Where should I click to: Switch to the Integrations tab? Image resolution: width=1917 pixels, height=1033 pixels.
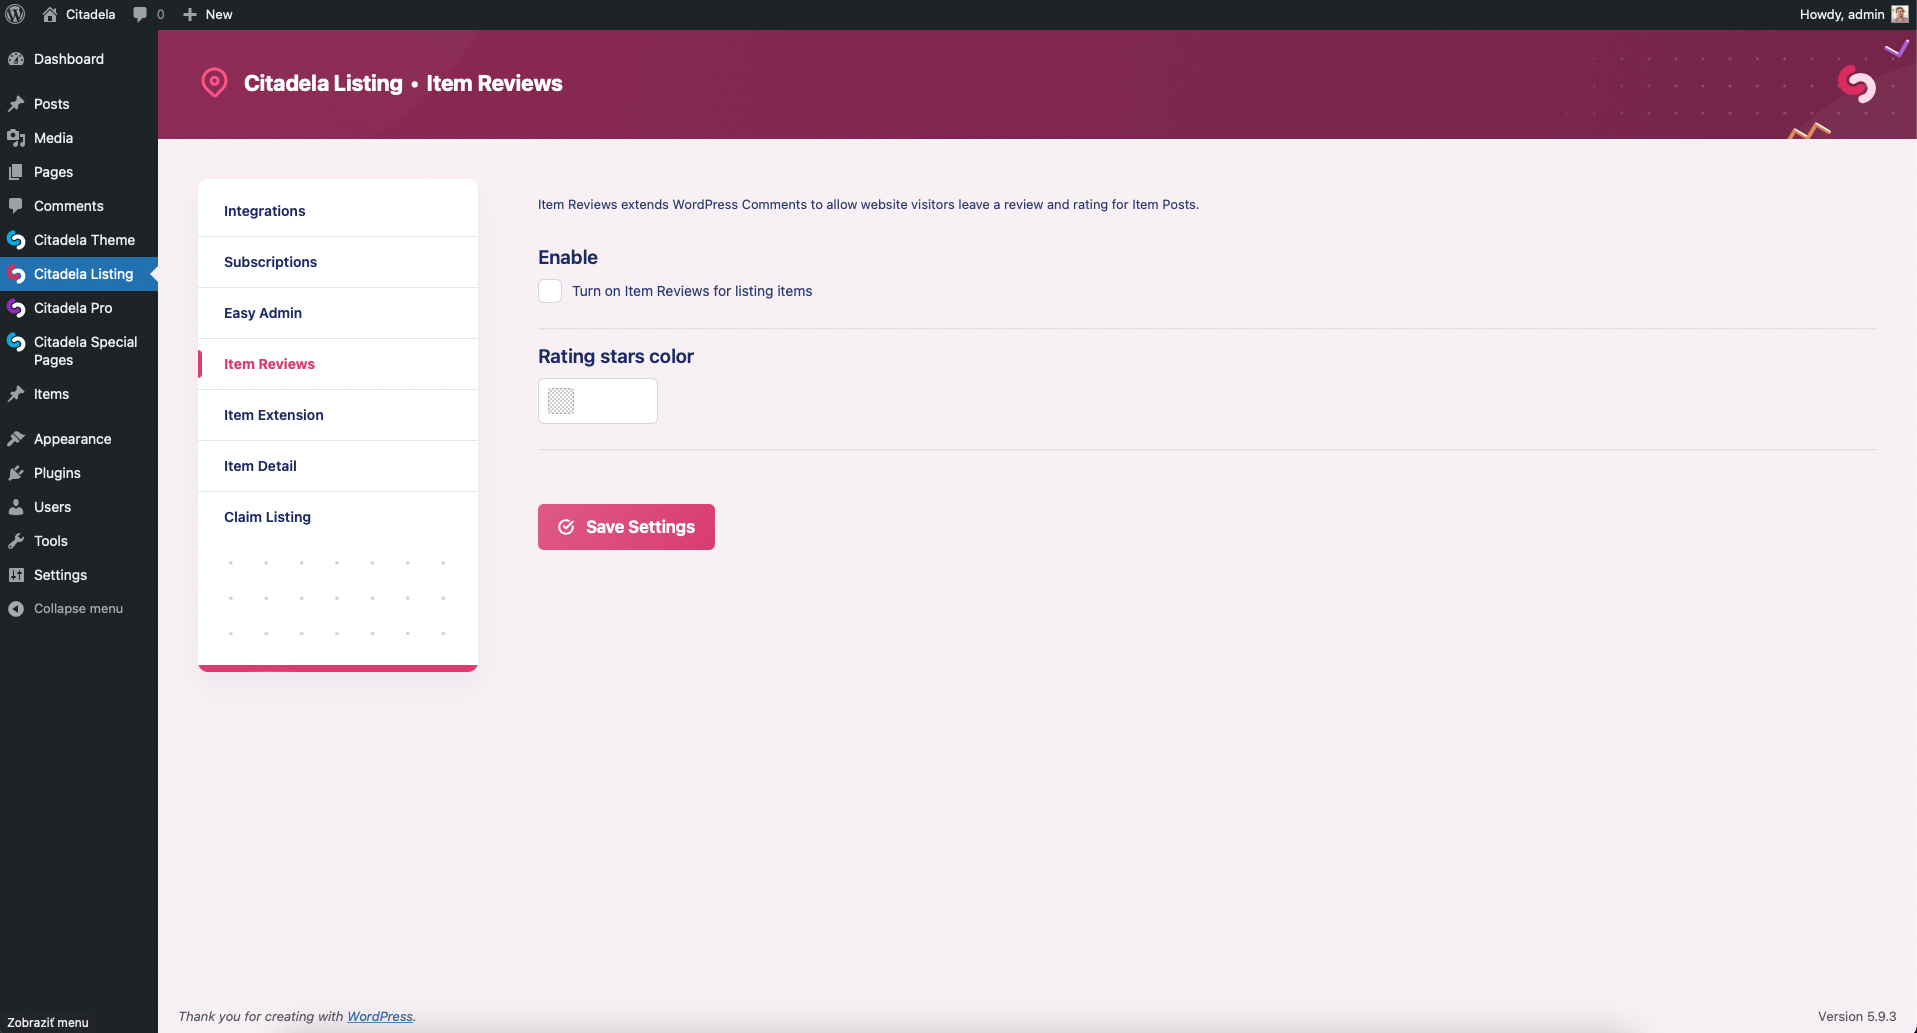[265, 211]
